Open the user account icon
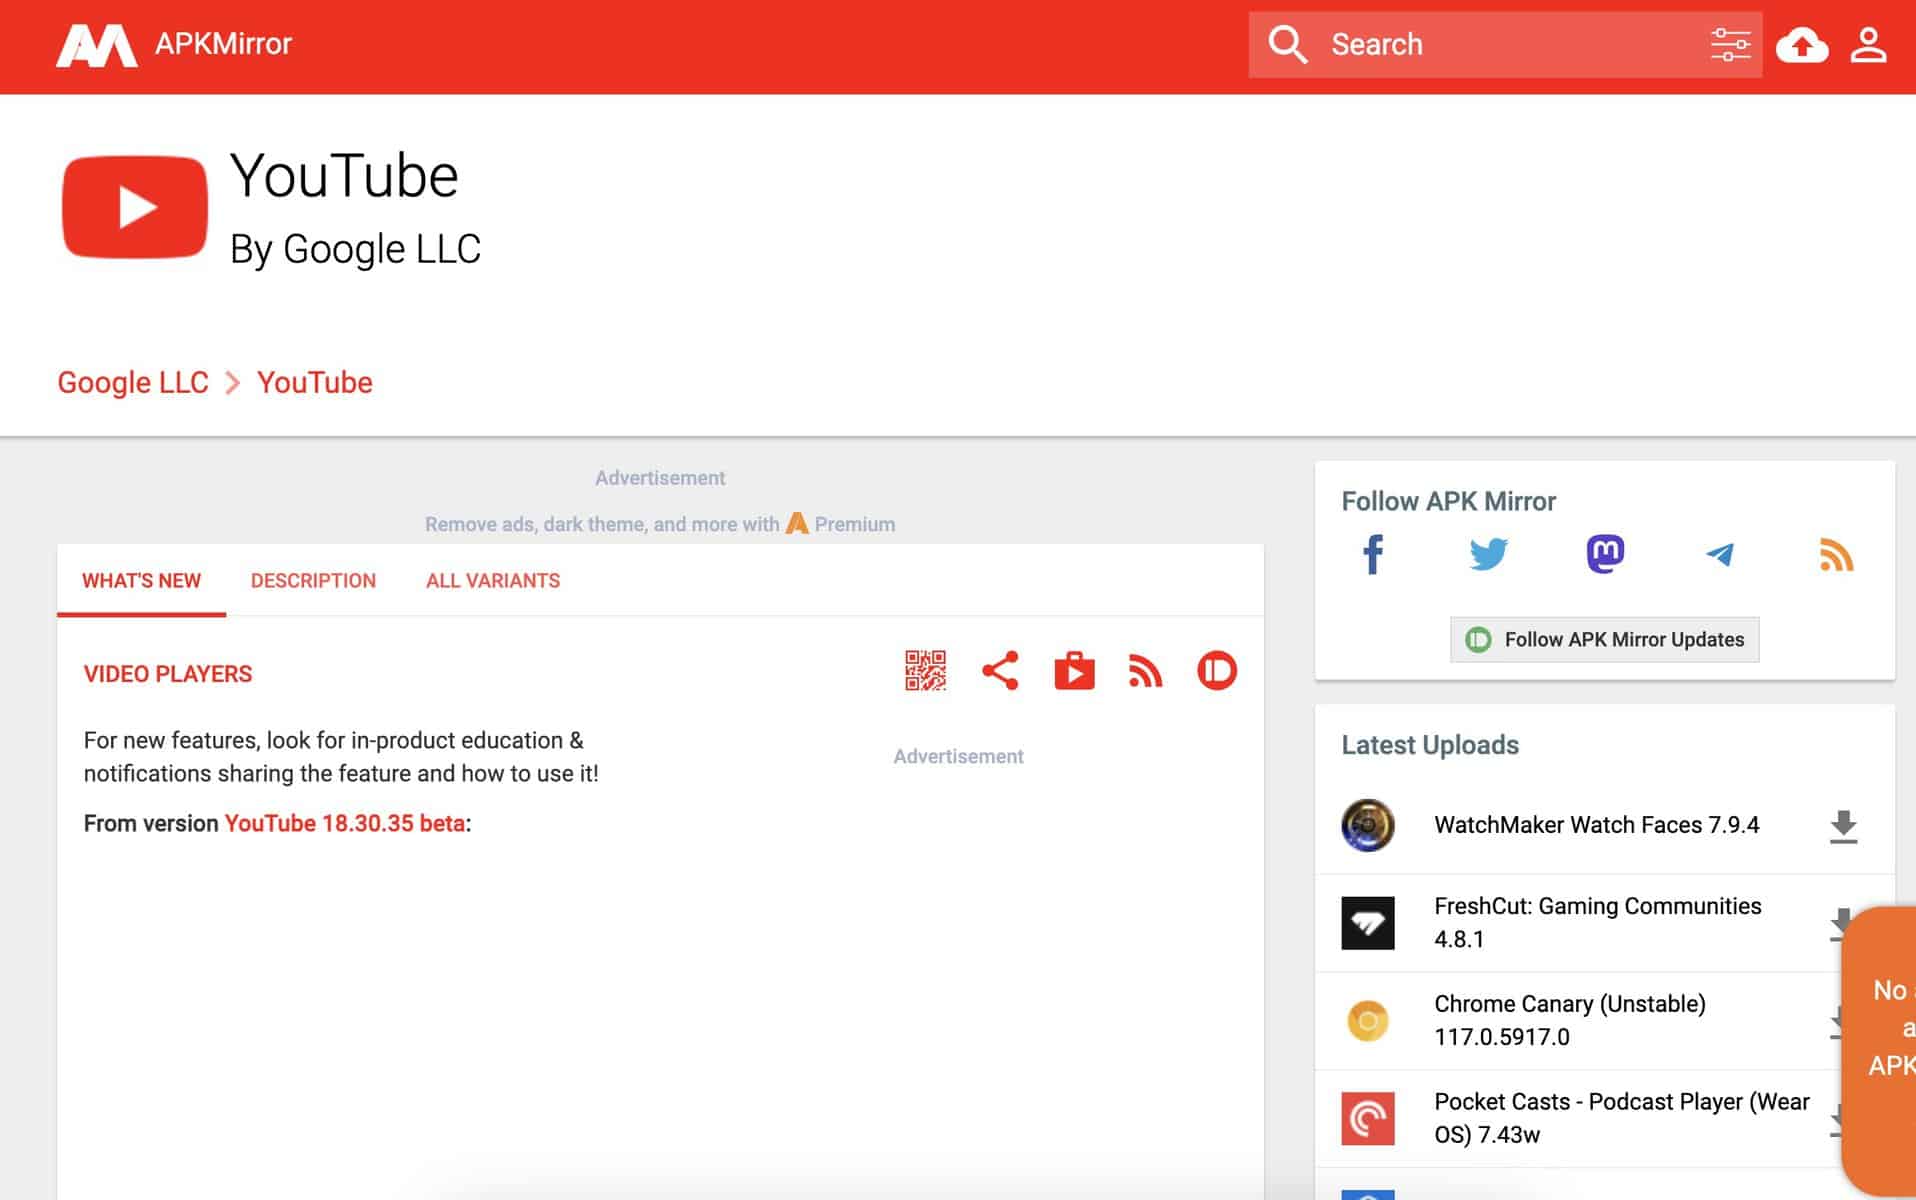1916x1200 pixels. click(x=1868, y=45)
